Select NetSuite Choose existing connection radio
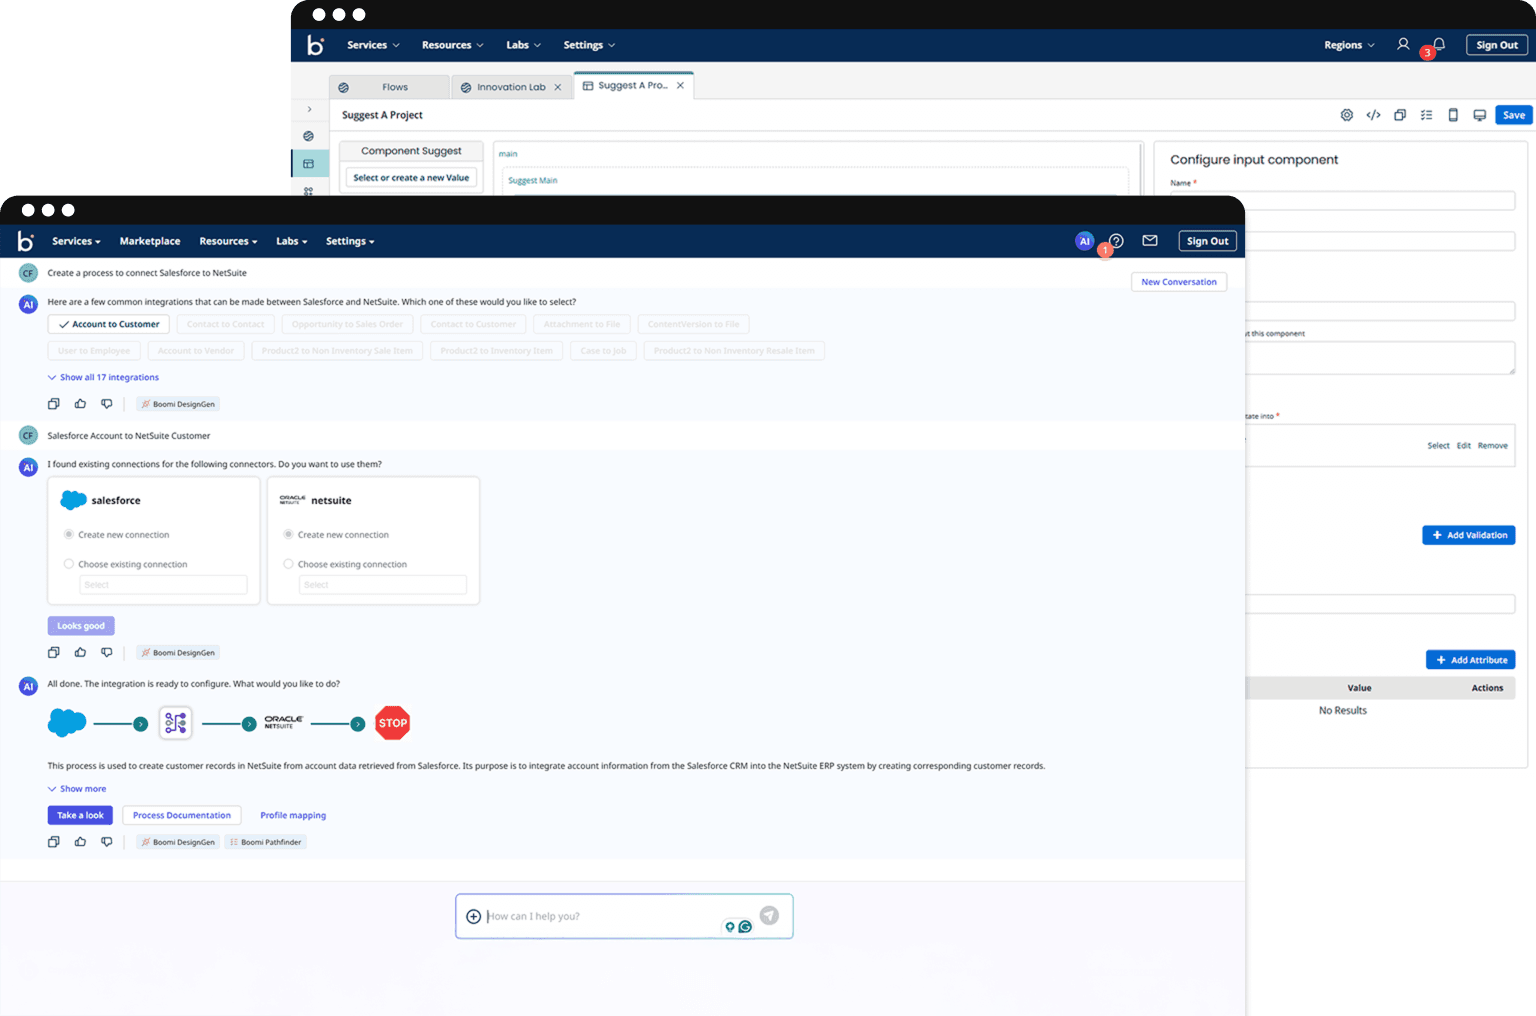Viewport: 1536px width, 1016px height. tap(289, 564)
